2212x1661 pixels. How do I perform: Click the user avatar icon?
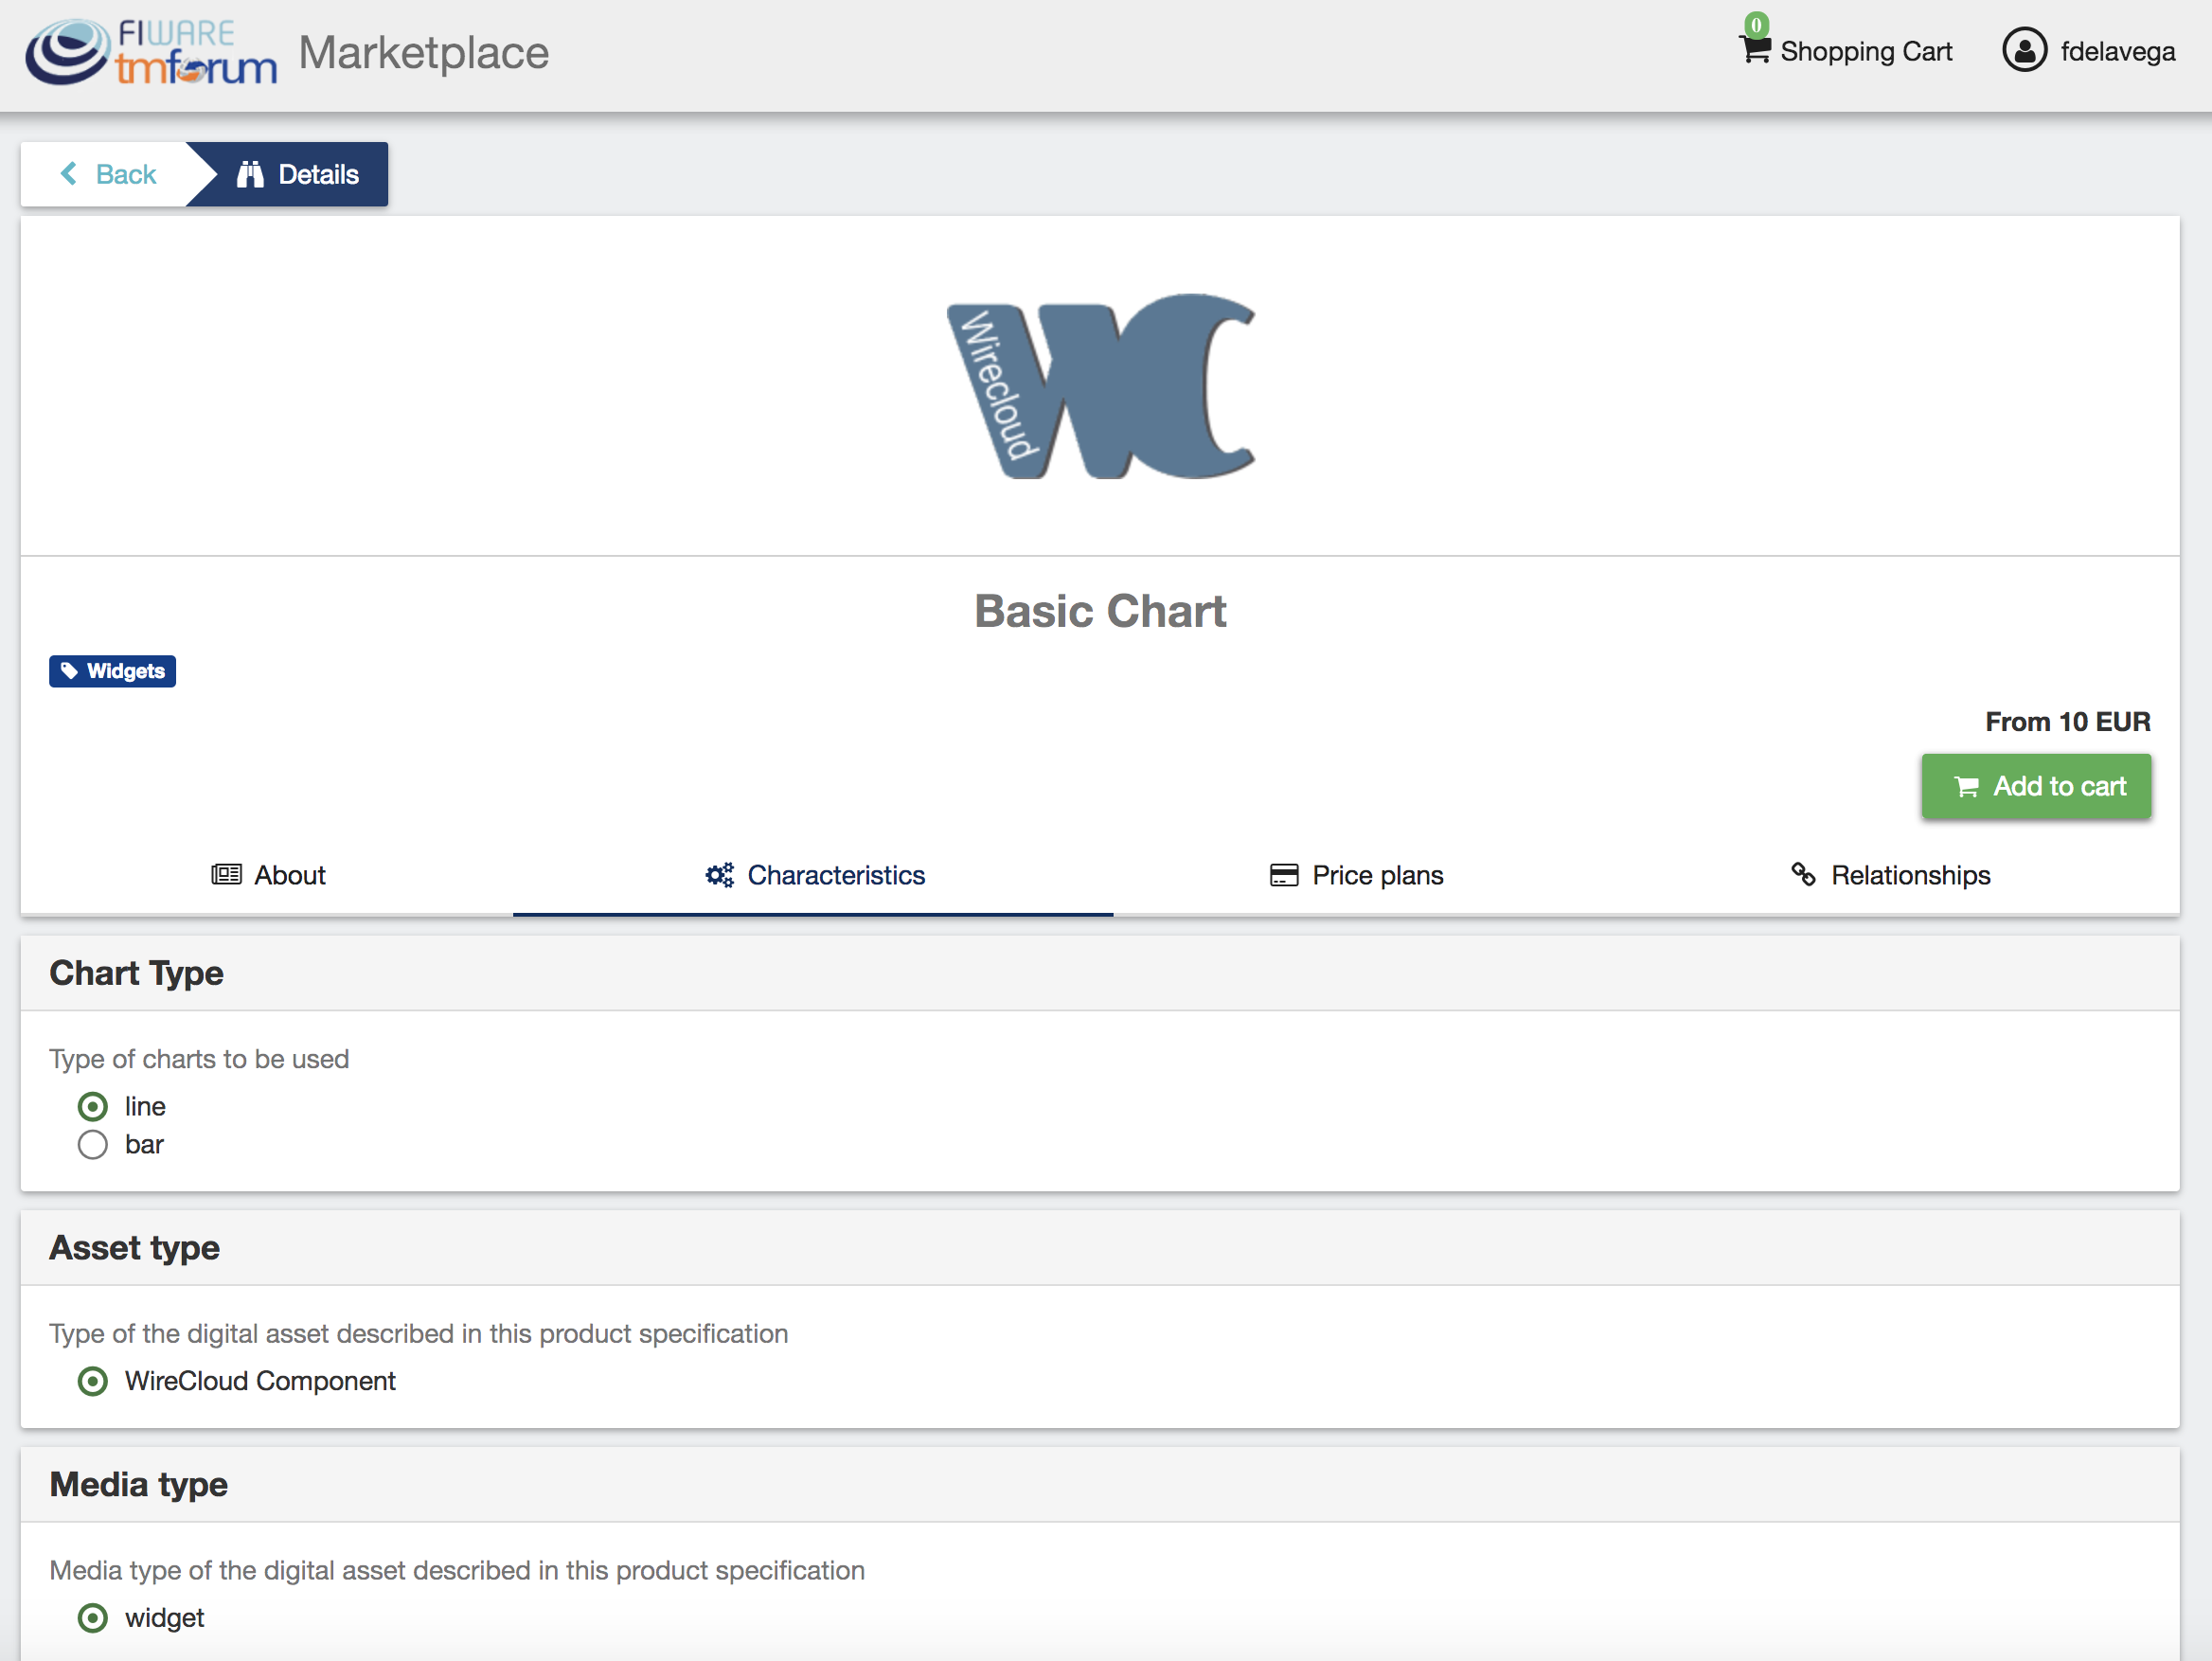tap(2024, 50)
